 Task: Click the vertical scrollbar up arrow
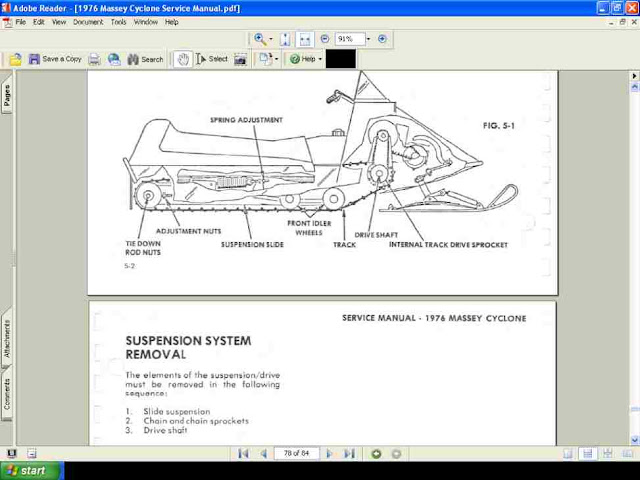coord(635,87)
